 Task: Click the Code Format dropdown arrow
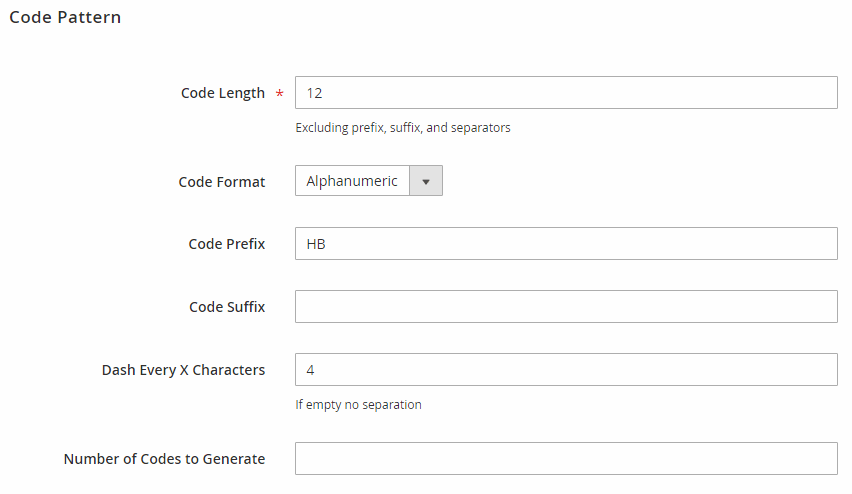(426, 181)
